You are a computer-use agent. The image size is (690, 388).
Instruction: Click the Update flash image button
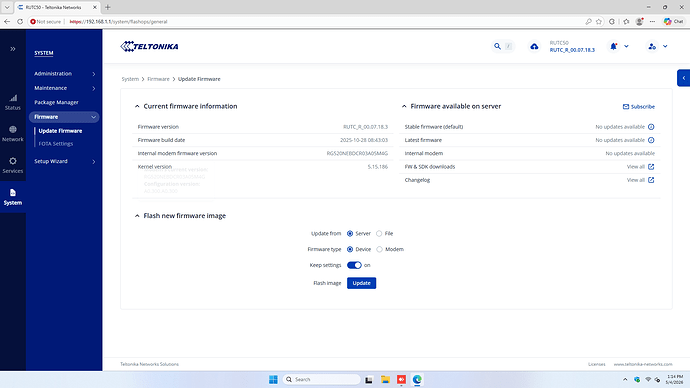[x=361, y=283]
